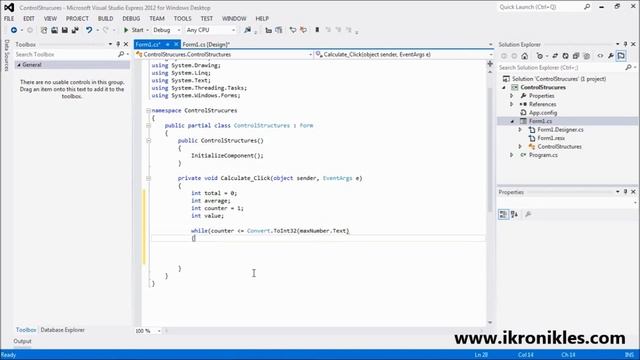Click the Open File toolbar icon
The image size is (640, 360).
[54, 30]
